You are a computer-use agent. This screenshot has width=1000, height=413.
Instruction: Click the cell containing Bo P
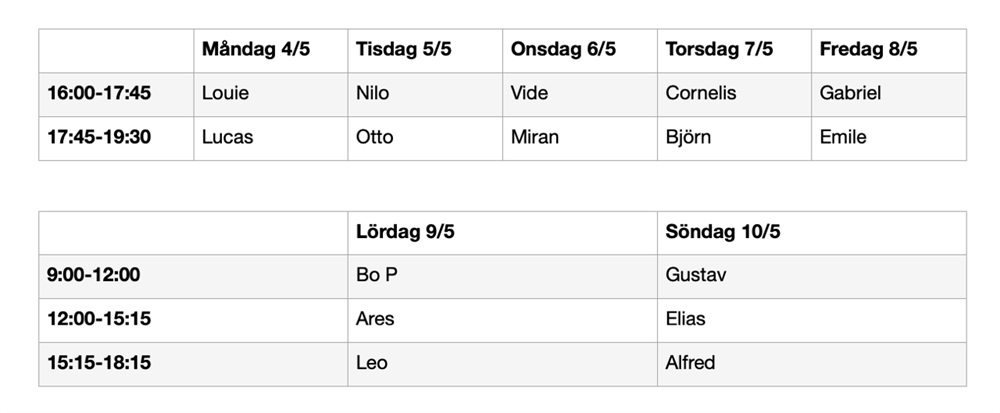coord(377,276)
